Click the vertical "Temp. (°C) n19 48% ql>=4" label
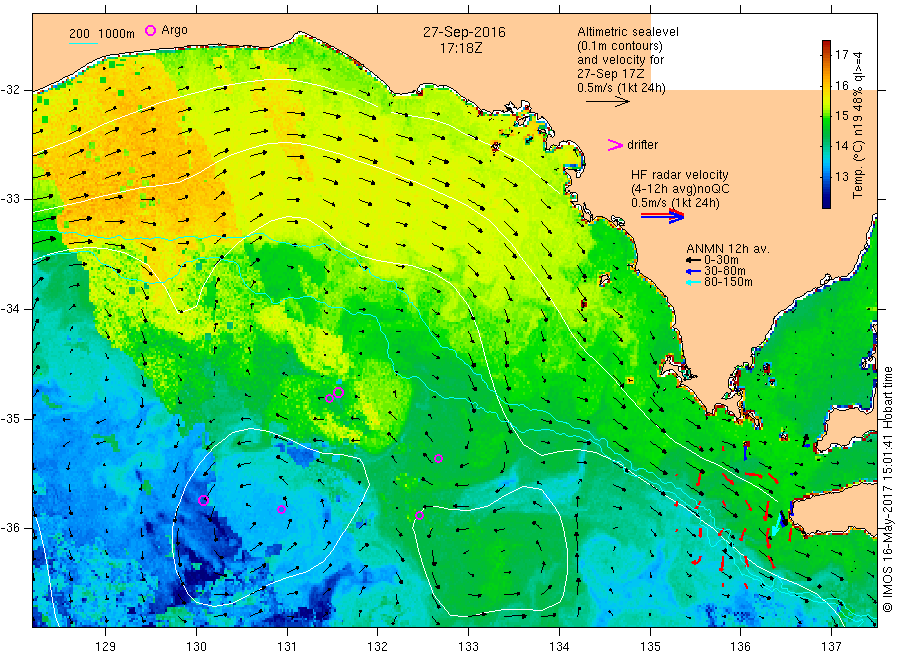 click(858, 125)
